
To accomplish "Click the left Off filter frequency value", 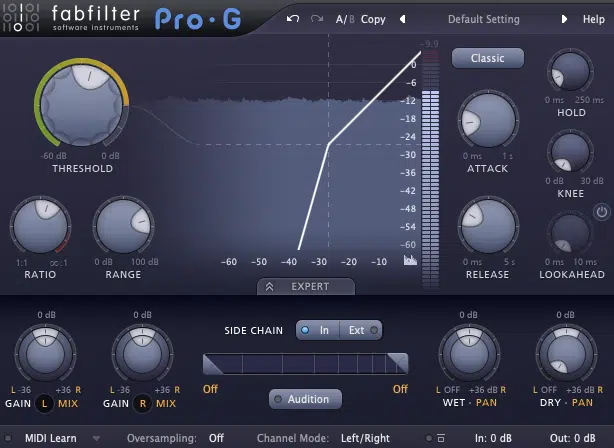I will [210, 389].
